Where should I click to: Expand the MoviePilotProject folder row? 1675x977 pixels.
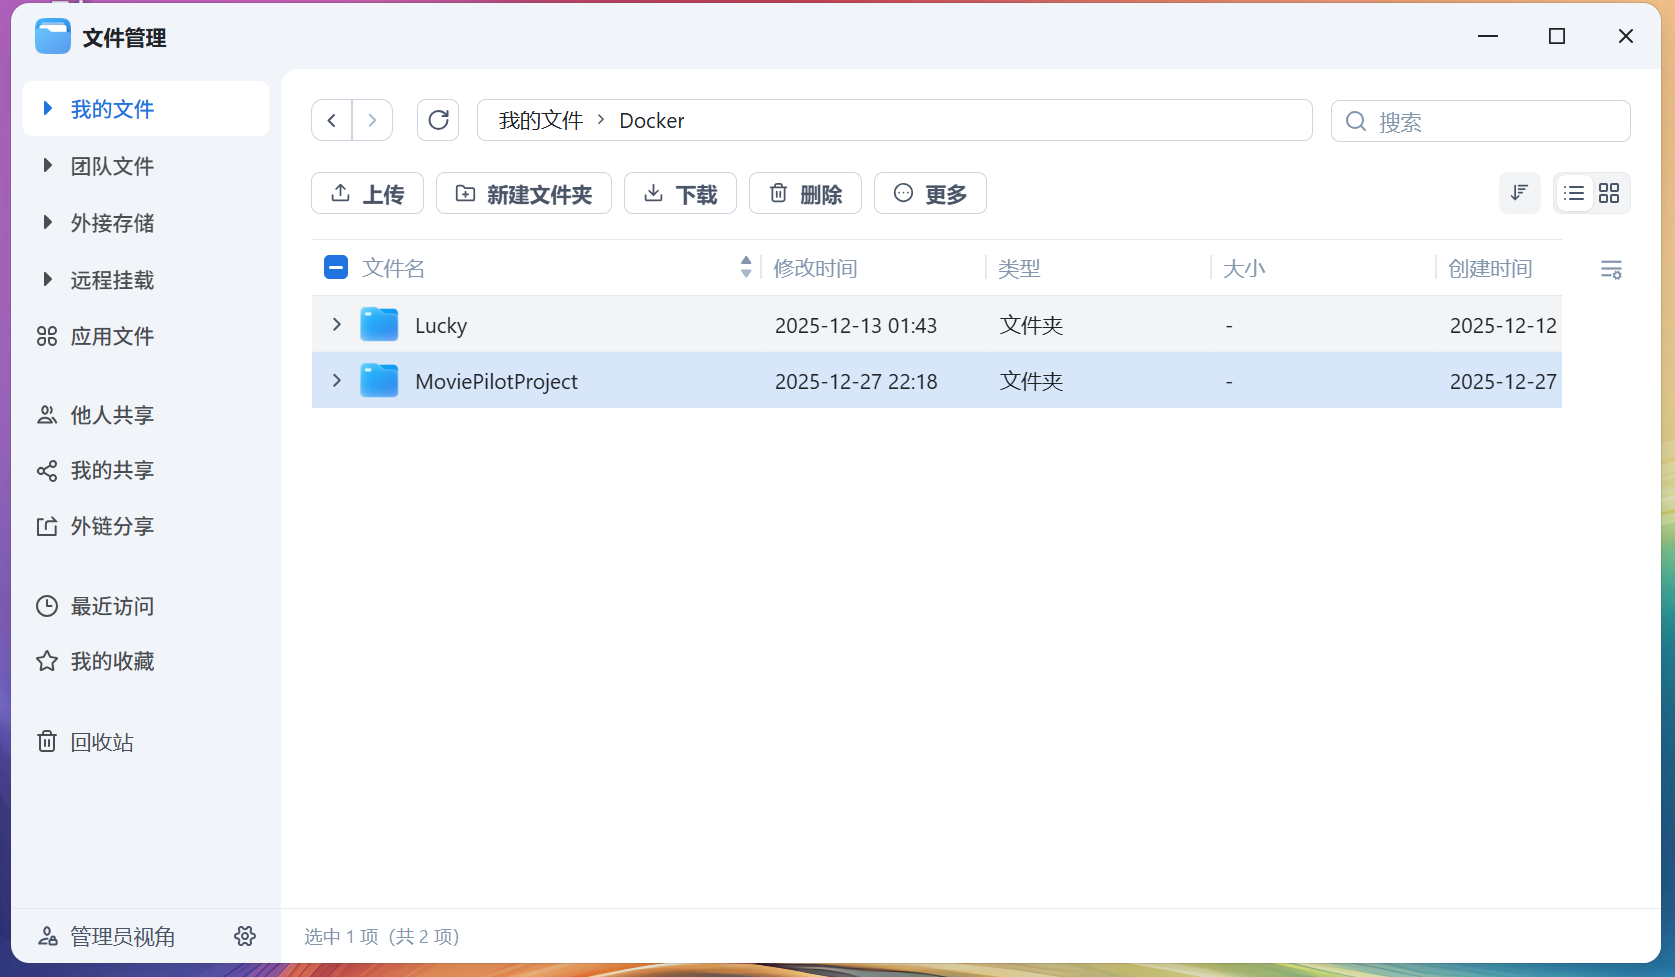tap(337, 381)
